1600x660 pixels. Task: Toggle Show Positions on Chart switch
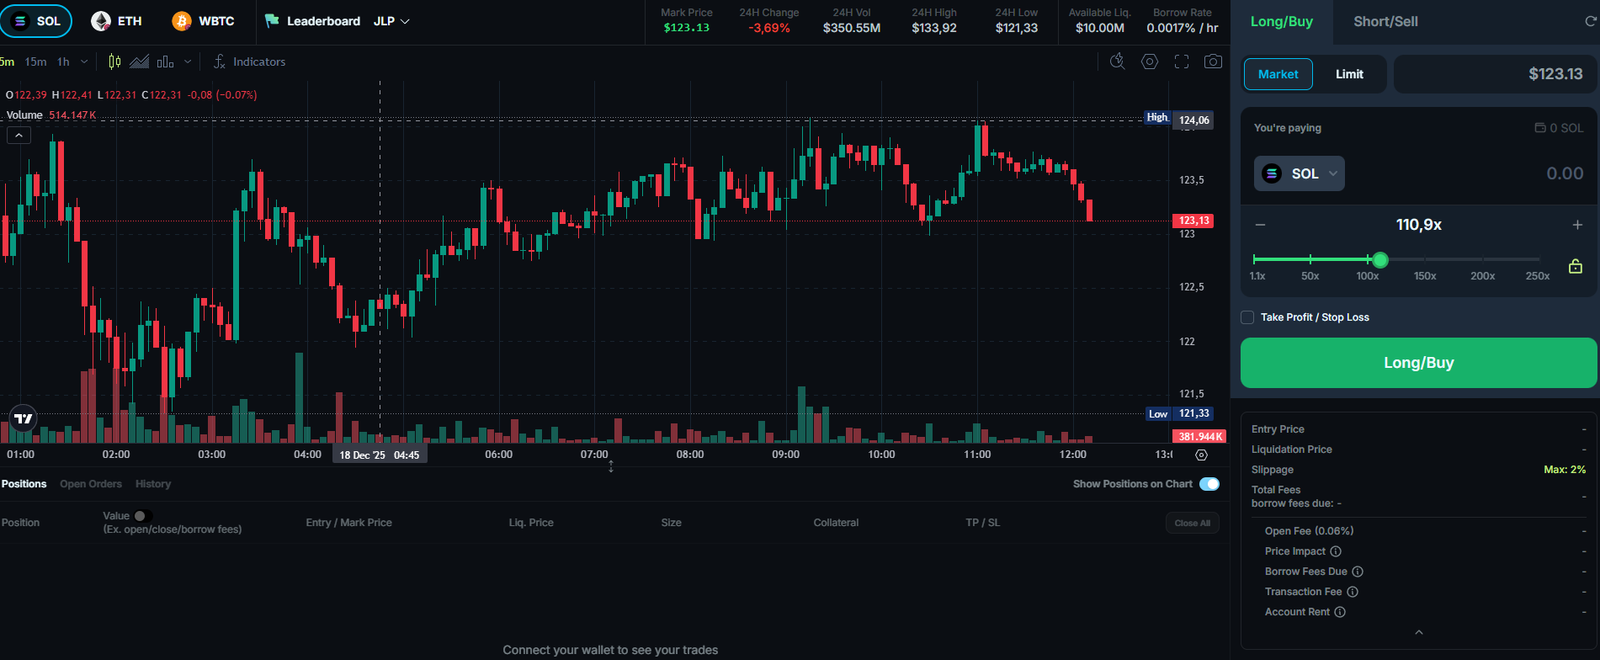1209,484
